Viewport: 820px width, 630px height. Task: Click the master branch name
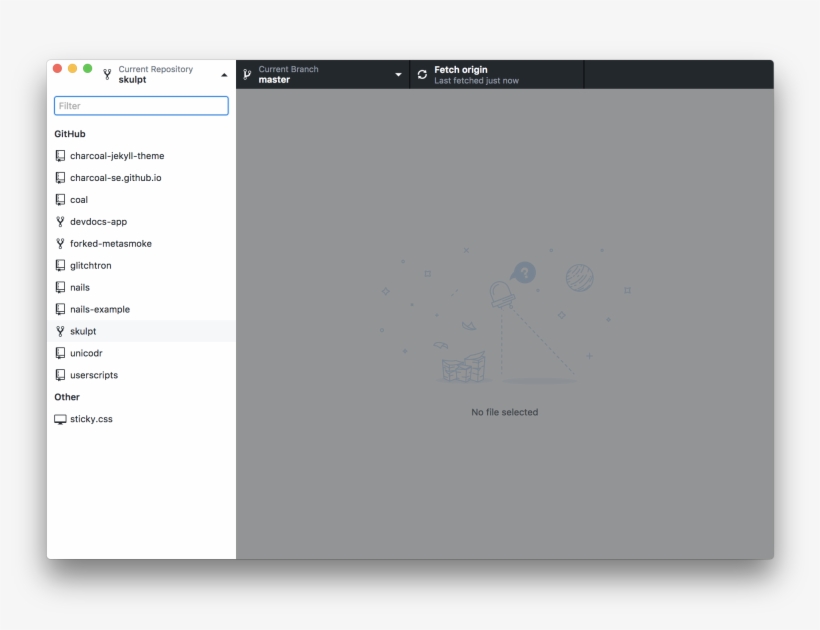(274, 80)
